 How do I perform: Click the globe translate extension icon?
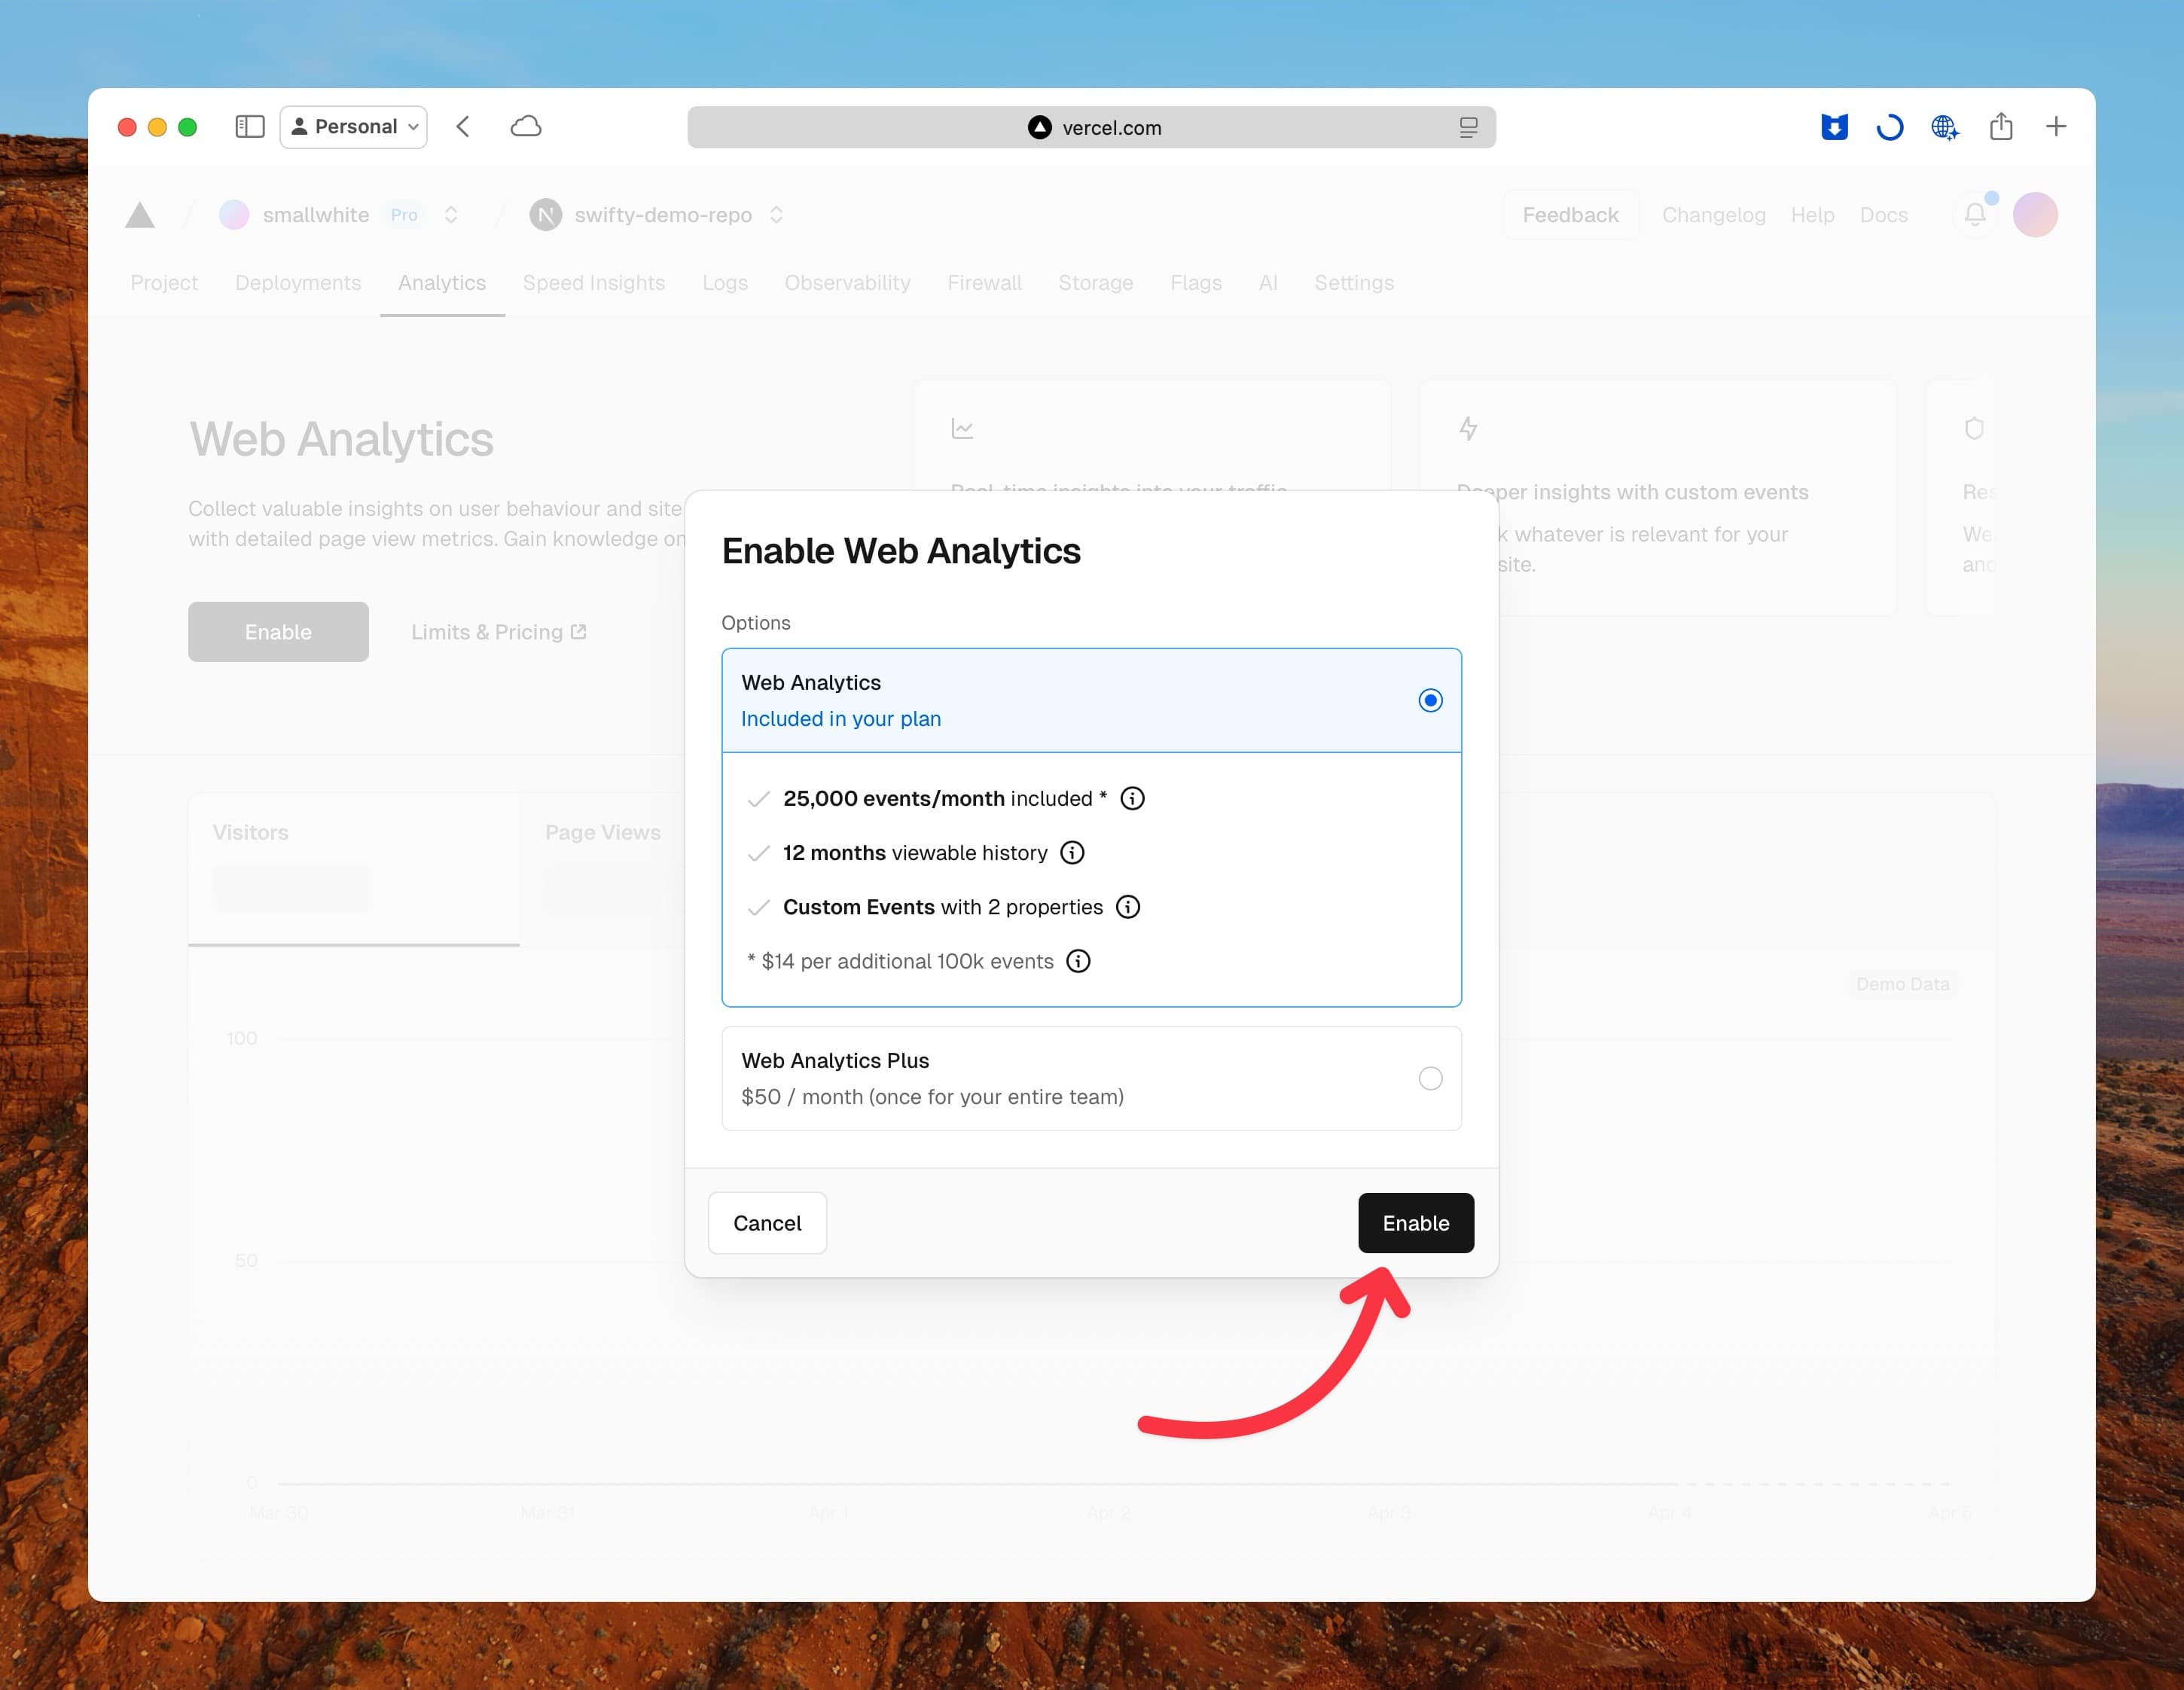coord(1945,127)
